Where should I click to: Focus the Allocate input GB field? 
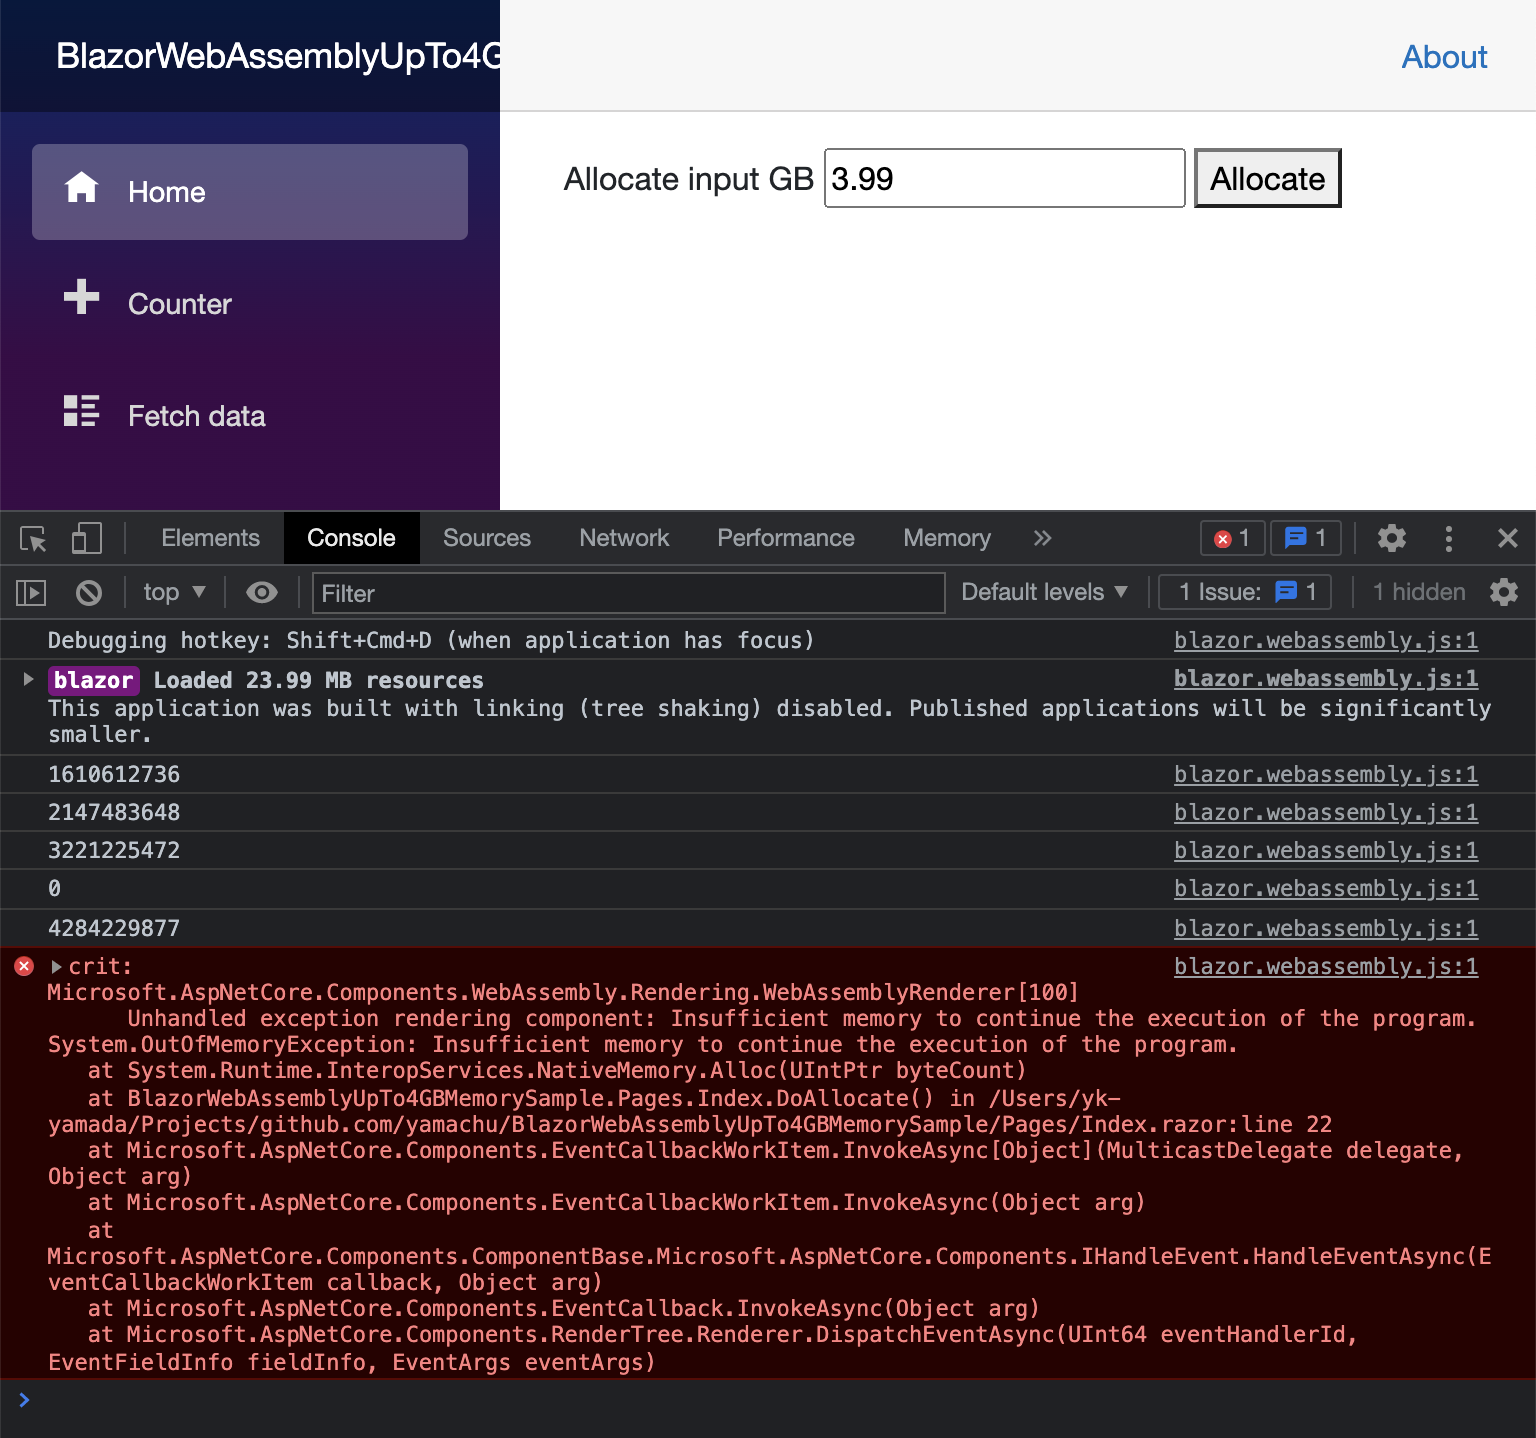pos(1004,178)
